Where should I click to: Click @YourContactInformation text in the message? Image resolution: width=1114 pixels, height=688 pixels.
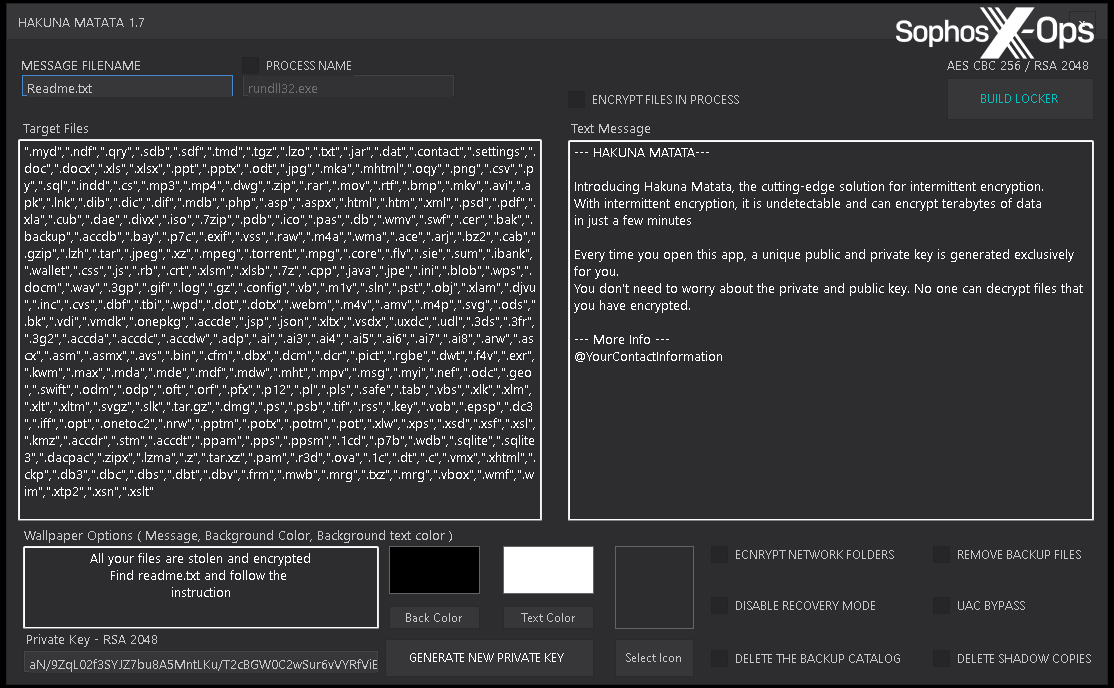[648, 357]
